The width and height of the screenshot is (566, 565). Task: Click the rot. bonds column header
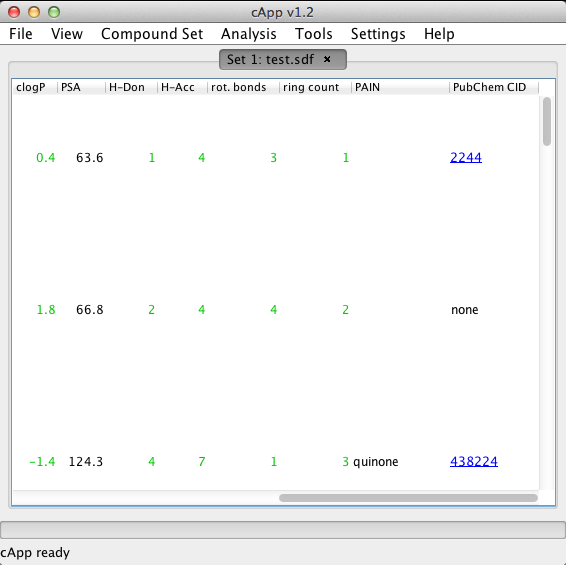pos(243,87)
